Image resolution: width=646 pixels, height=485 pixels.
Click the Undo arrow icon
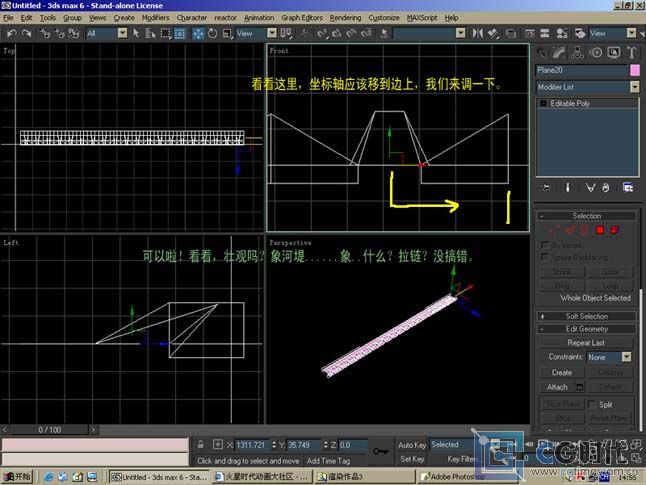pos(12,33)
